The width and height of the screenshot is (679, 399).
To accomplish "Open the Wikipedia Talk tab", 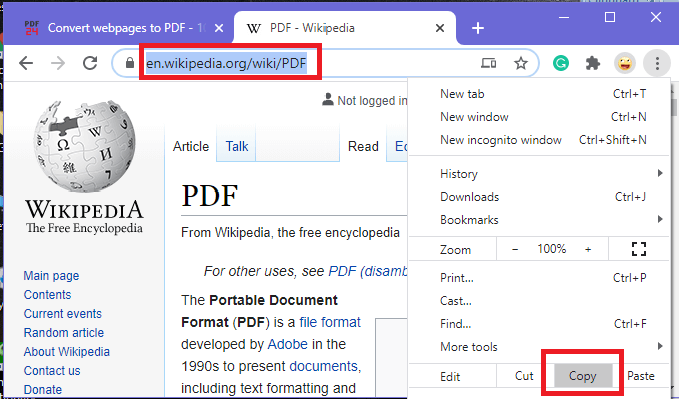I will pos(236,146).
